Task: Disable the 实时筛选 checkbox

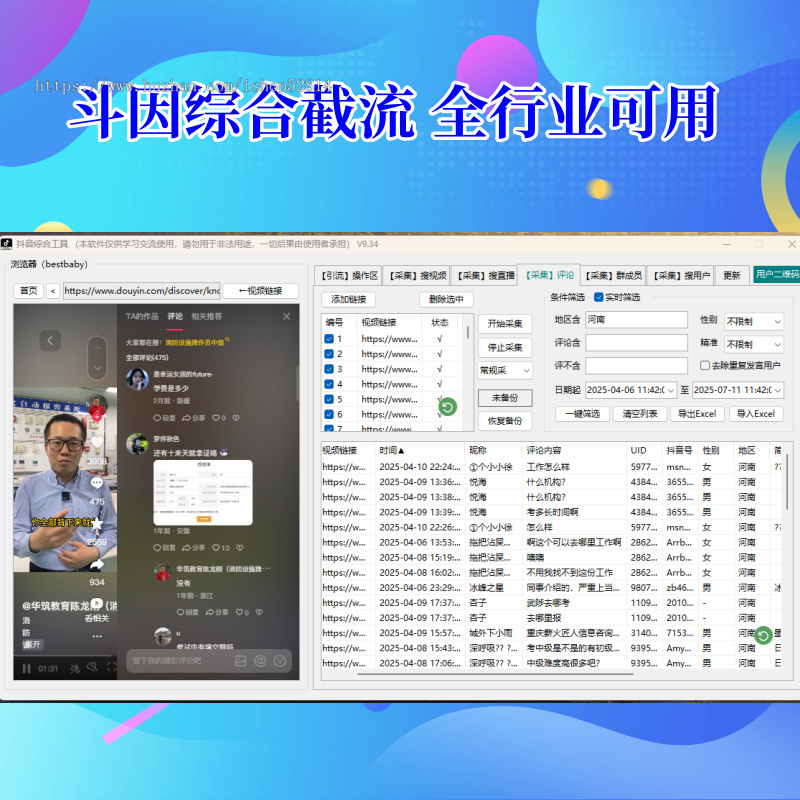Action: click(x=598, y=297)
